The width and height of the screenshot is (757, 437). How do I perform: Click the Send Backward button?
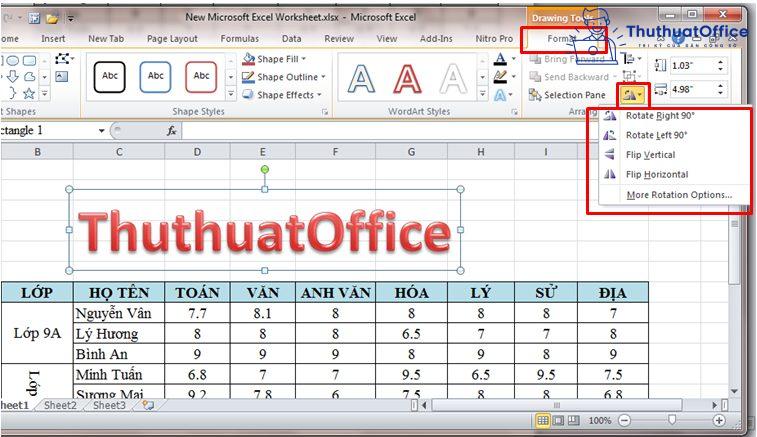click(x=570, y=77)
